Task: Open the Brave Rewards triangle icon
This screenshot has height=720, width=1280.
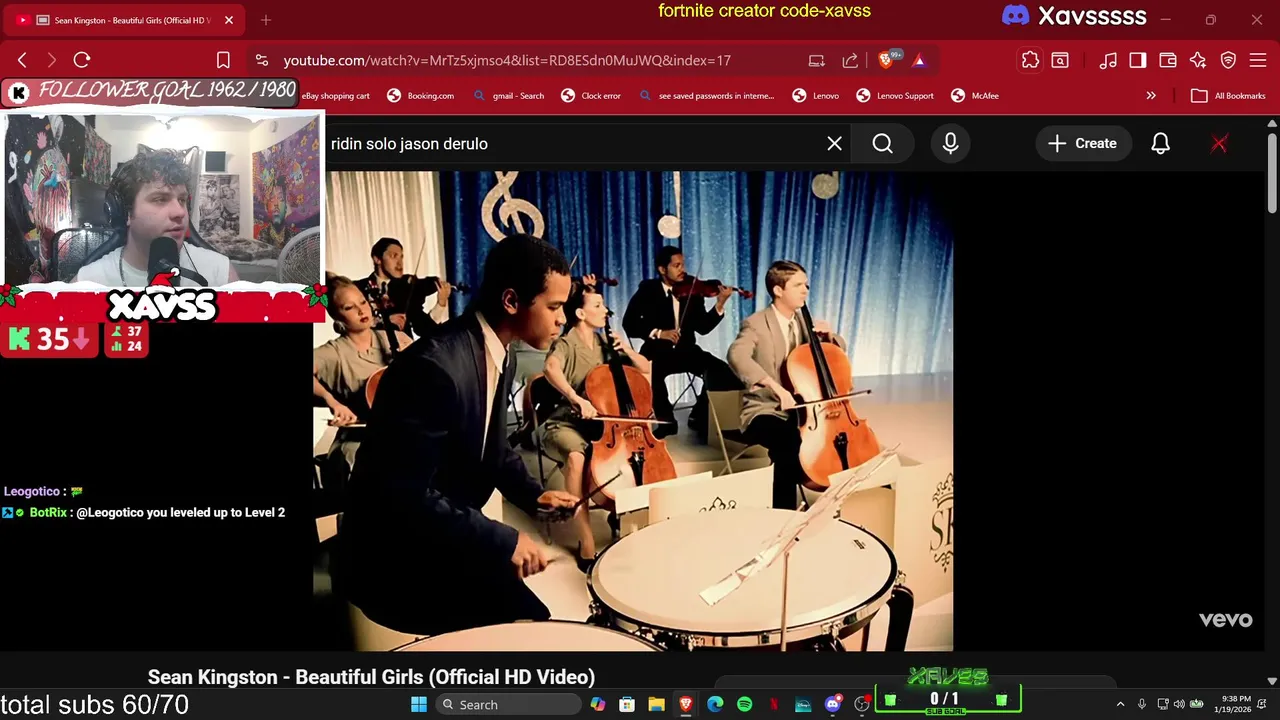Action: click(919, 60)
